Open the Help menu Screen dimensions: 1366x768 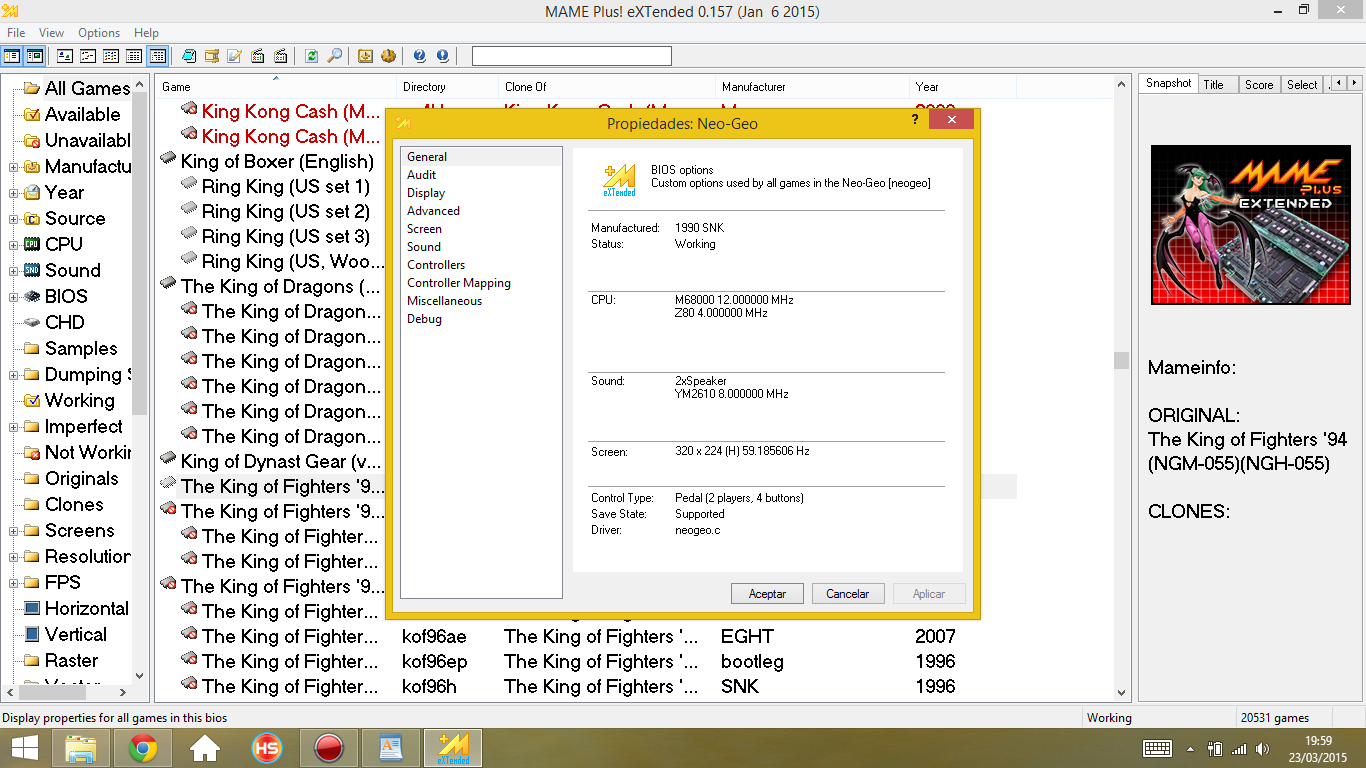pos(146,33)
